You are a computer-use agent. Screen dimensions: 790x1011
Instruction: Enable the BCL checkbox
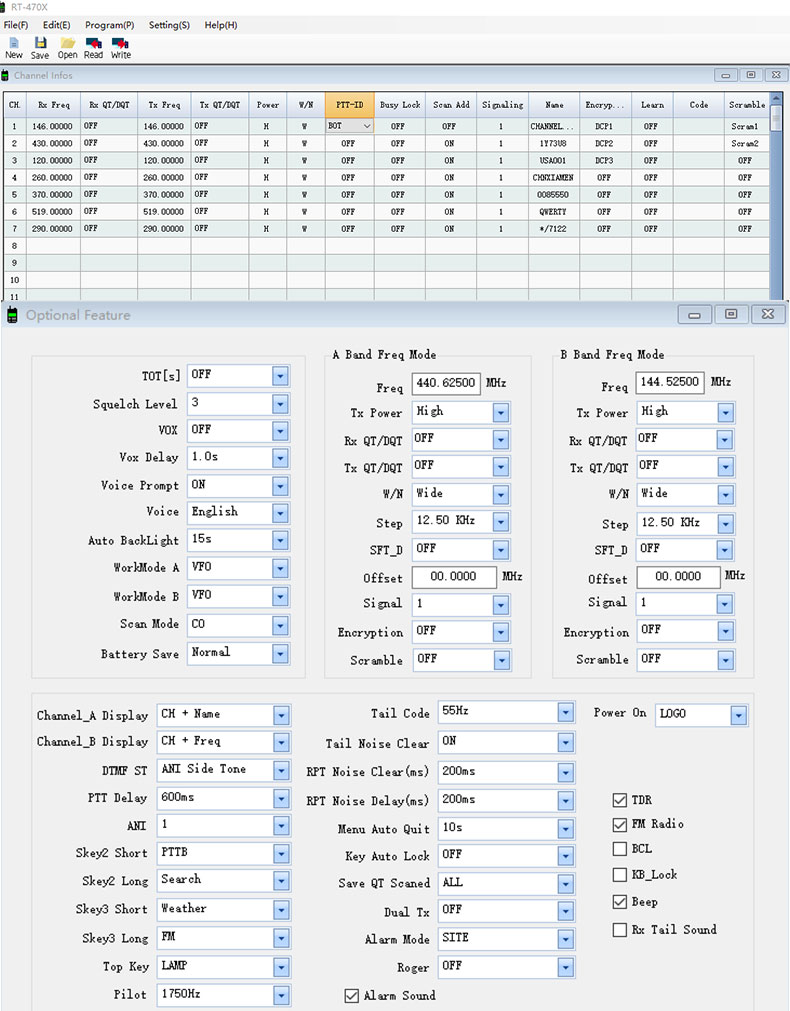(x=620, y=849)
